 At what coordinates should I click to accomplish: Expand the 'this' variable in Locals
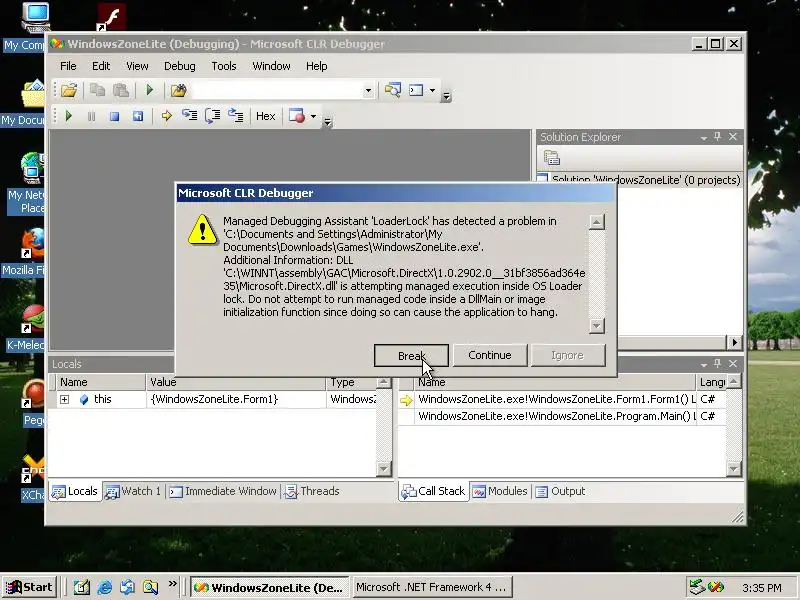tap(64, 399)
